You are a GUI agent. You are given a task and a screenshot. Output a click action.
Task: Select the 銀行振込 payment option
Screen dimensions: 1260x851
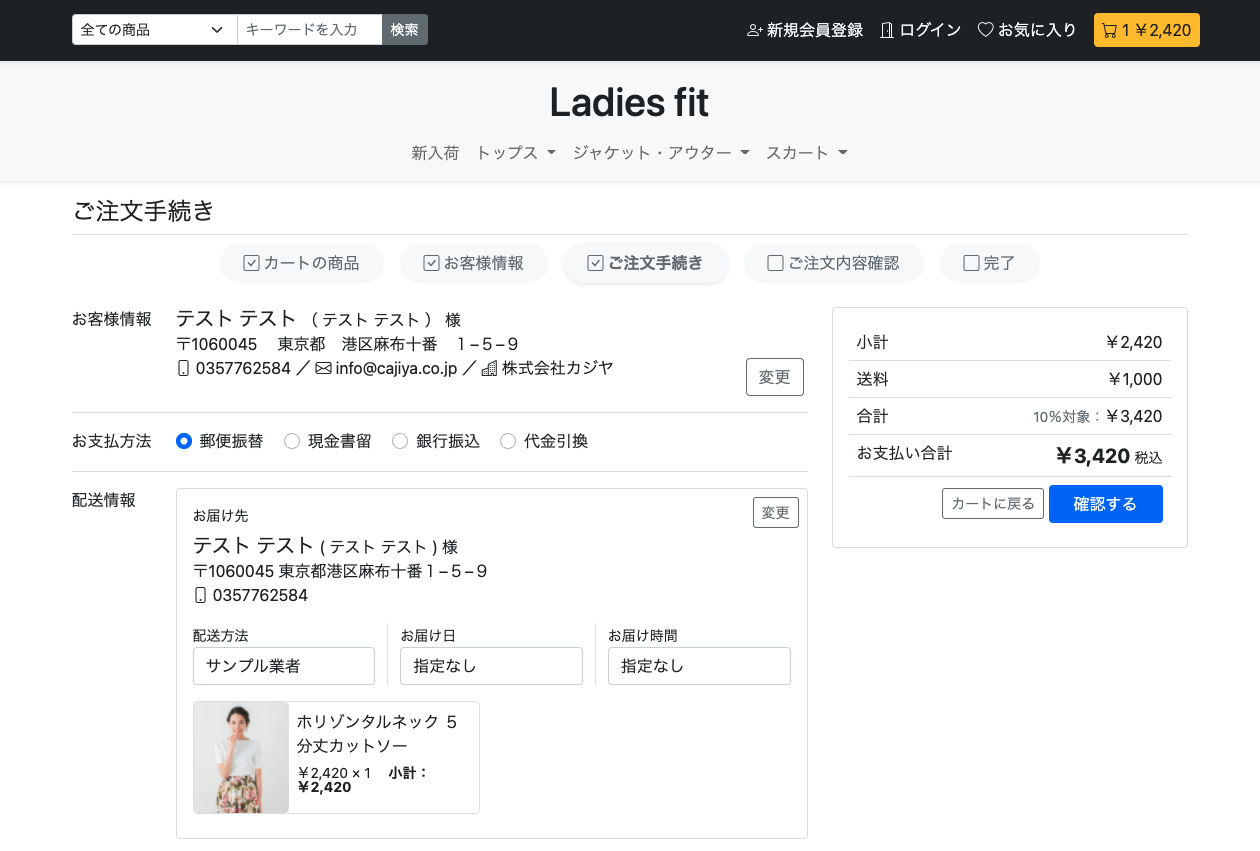pyautogui.click(x=399, y=440)
